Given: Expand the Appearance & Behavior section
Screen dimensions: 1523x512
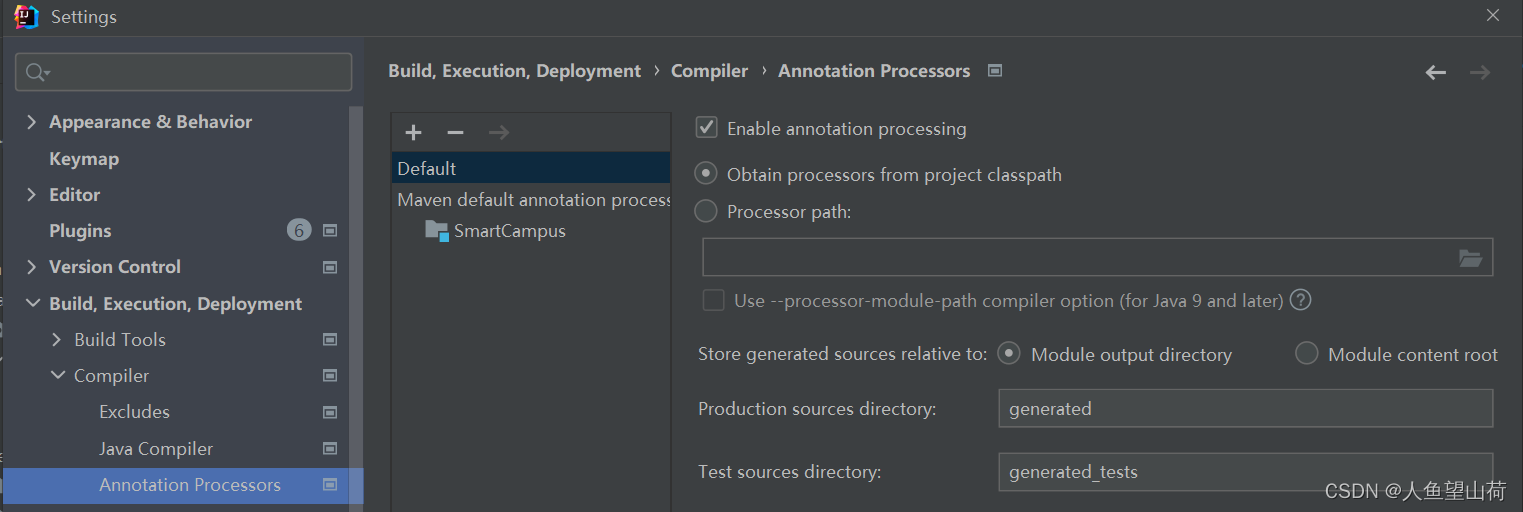Looking at the screenshot, I should point(31,122).
